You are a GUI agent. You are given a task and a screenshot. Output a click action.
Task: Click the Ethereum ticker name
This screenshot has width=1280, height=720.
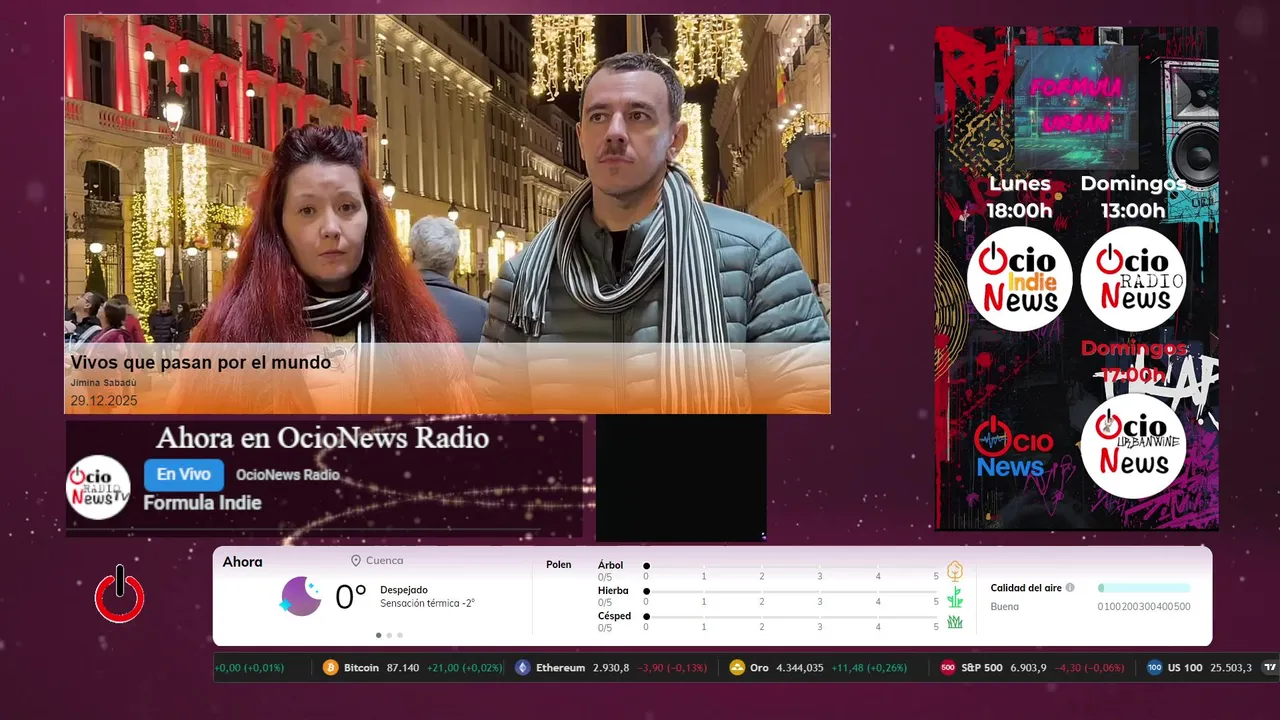(x=560, y=667)
